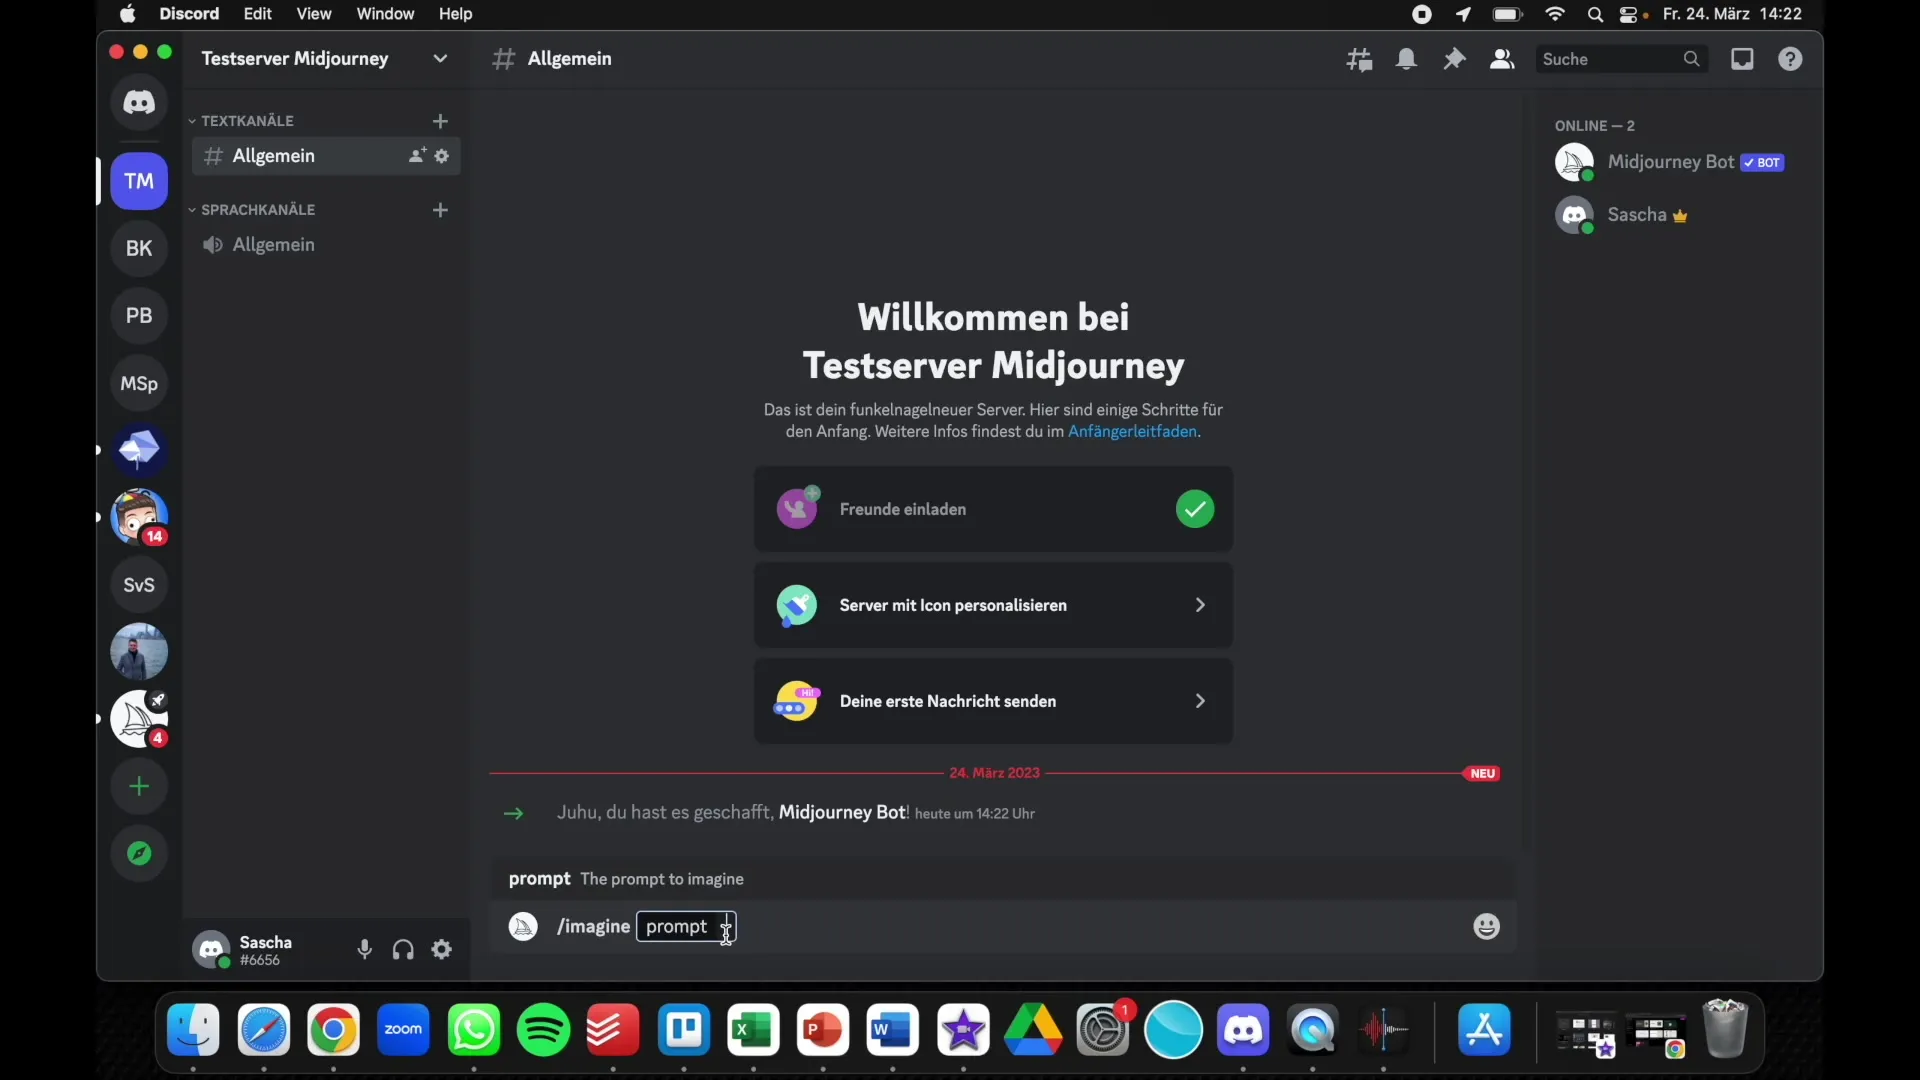Open Discord home direct messages

click(x=139, y=102)
